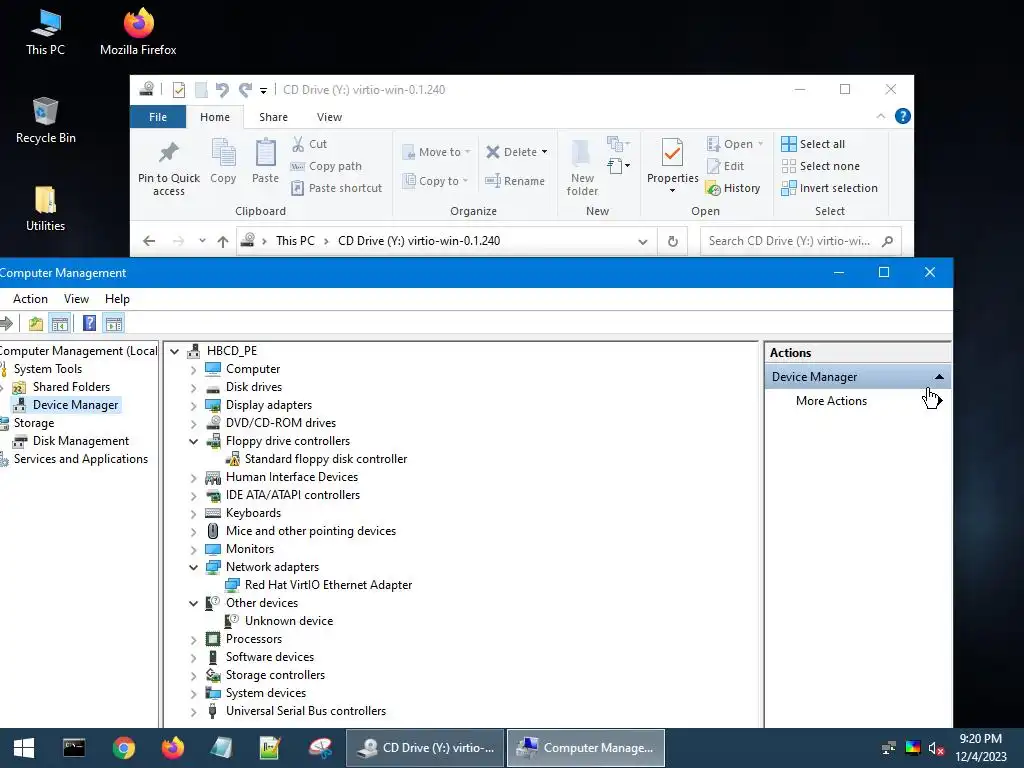Open the File tab in Explorer
This screenshot has height=768, width=1024.
pyautogui.click(x=157, y=117)
